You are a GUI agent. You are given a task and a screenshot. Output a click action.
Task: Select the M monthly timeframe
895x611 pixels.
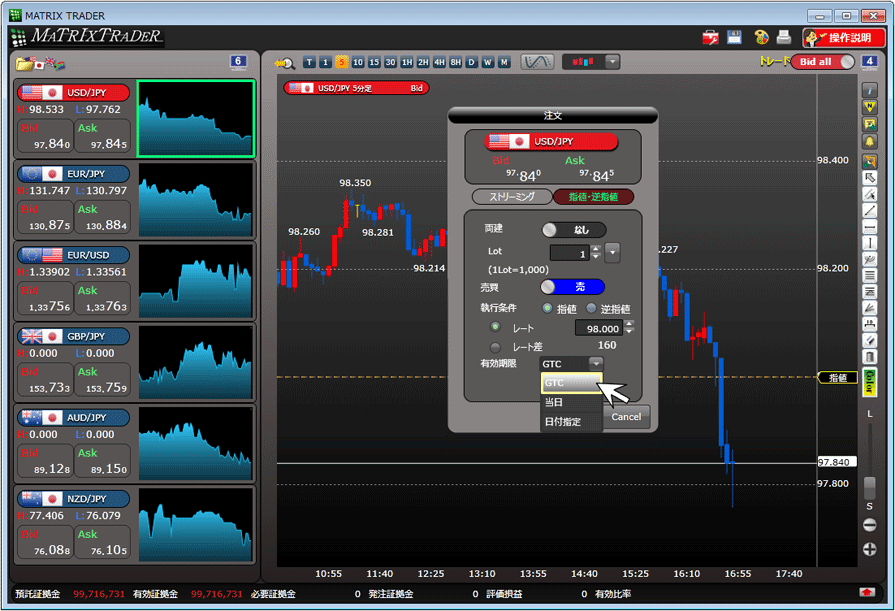click(x=504, y=62)
